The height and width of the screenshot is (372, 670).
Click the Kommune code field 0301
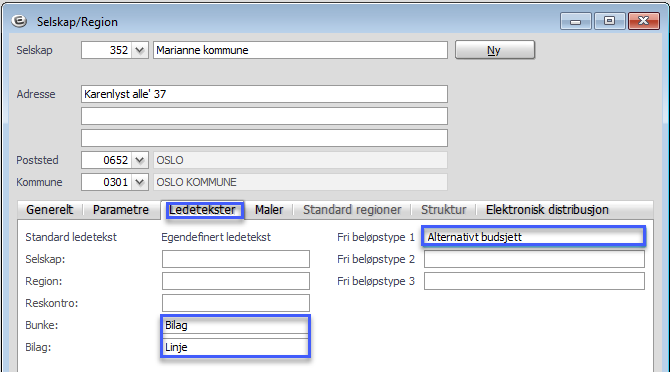click(x=106, y=182)
